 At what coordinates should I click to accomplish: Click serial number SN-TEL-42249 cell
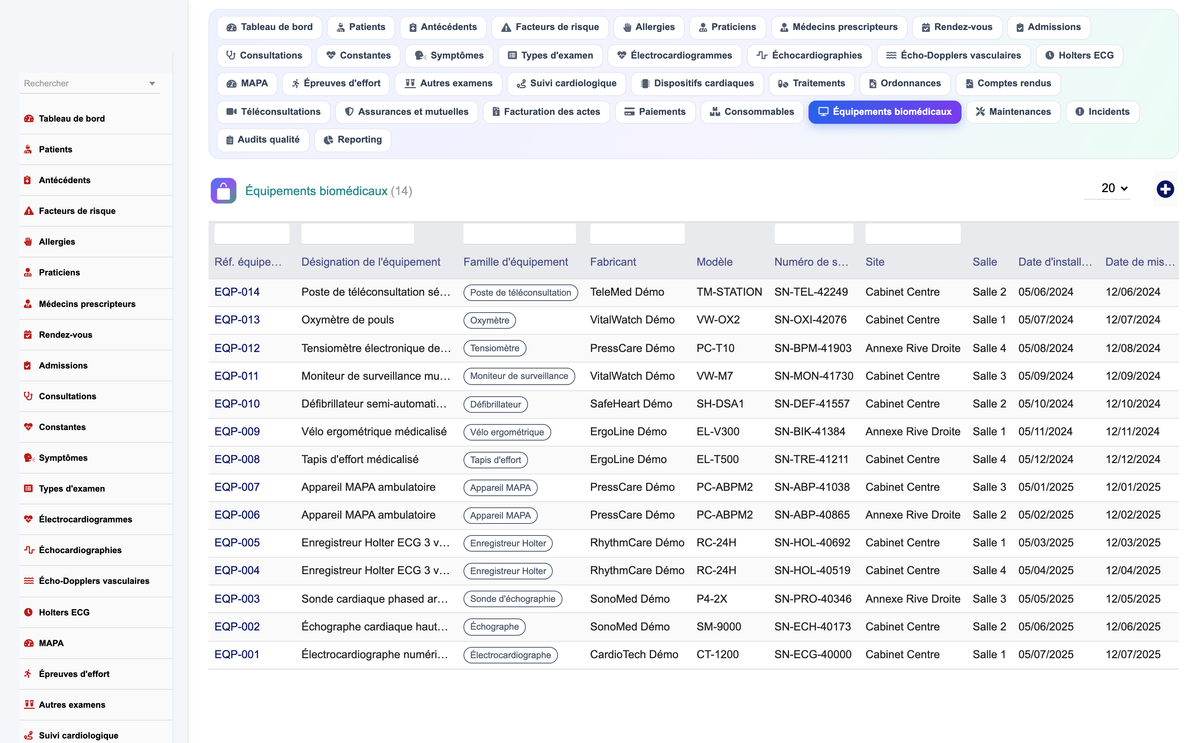tap(811, 292)
